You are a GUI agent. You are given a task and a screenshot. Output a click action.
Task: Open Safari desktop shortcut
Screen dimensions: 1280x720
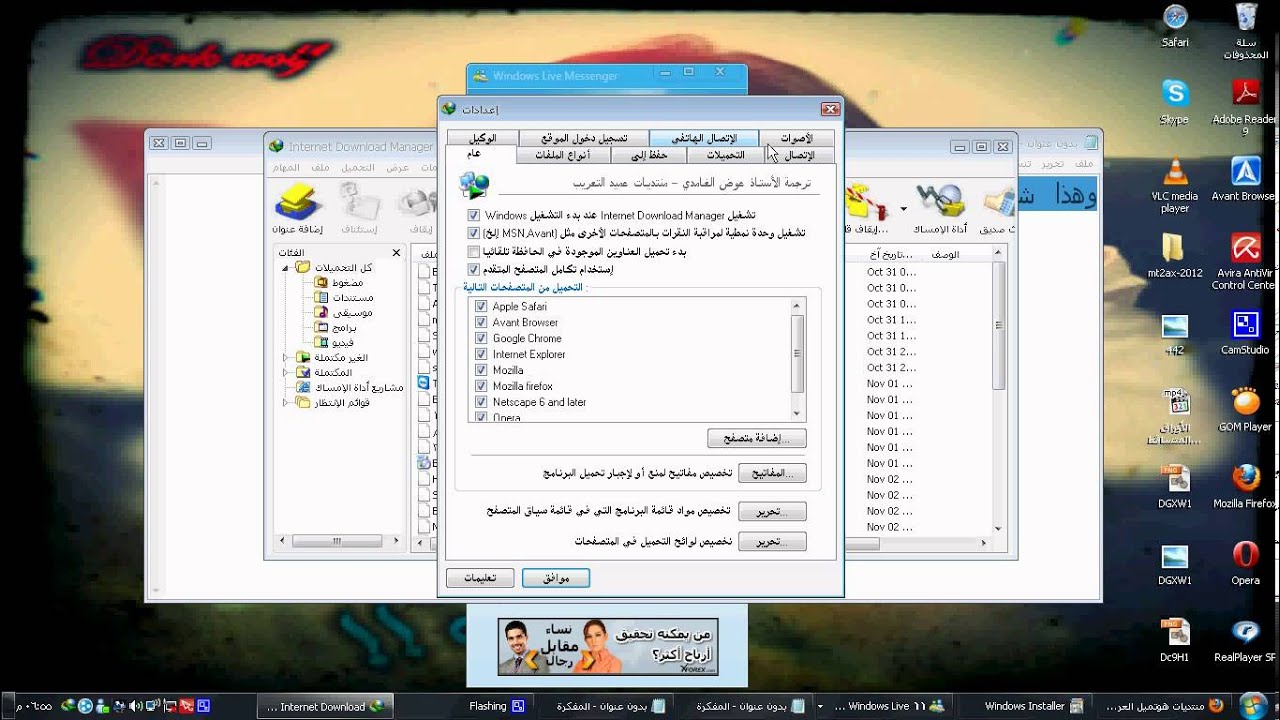[1175, 25]
